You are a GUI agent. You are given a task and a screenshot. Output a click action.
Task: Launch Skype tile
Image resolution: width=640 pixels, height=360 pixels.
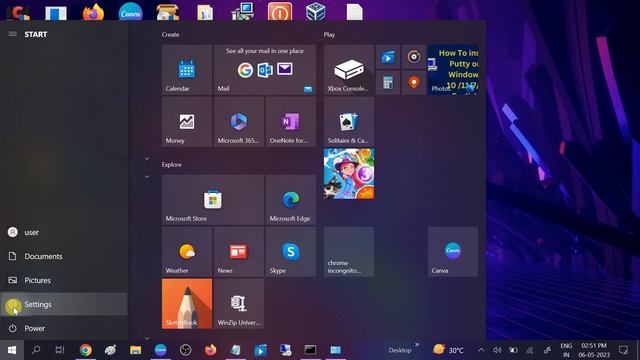click(291, 251)
